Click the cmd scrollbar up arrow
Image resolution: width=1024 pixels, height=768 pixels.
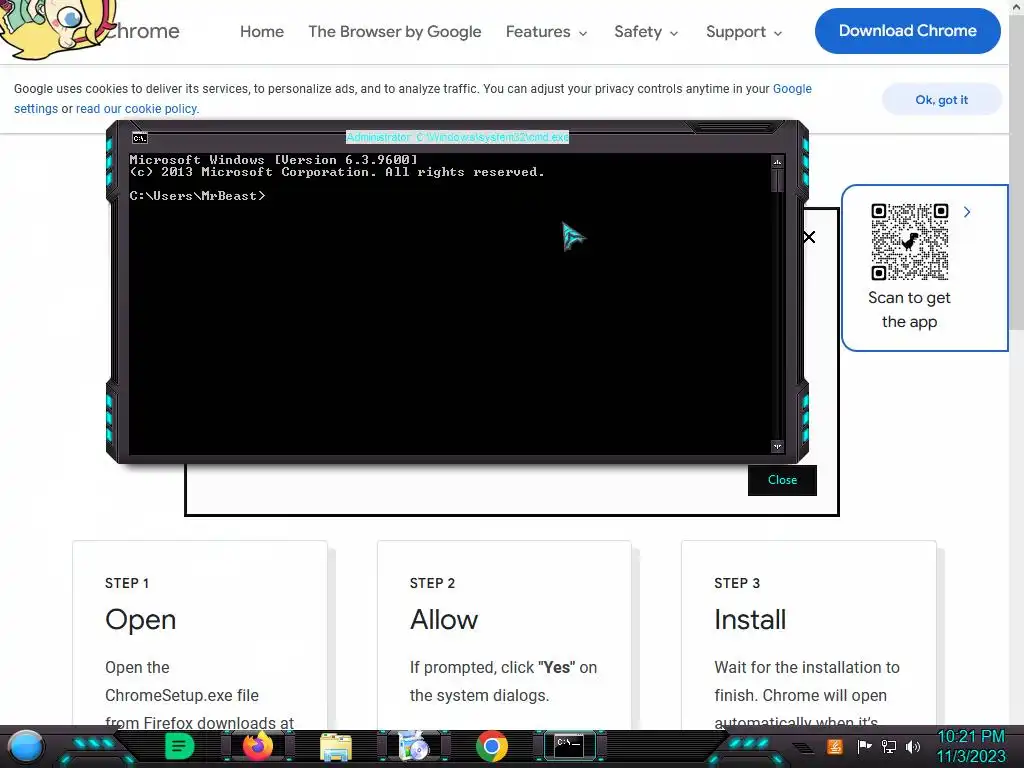pyautogui.click(x=777, y=161)
